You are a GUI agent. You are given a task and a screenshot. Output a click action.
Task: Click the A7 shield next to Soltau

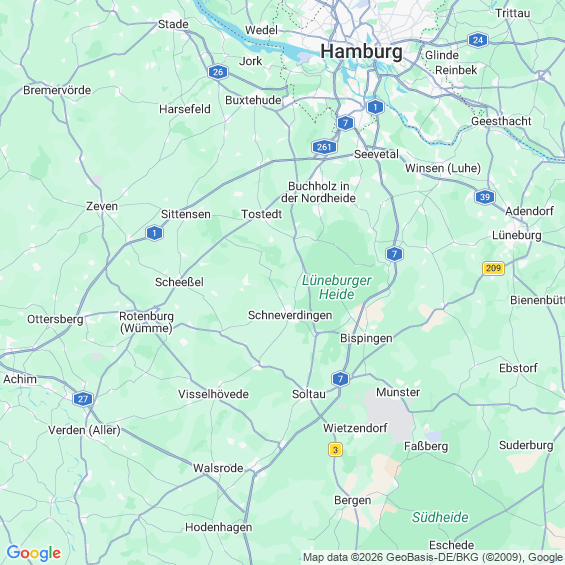point(340,379)
